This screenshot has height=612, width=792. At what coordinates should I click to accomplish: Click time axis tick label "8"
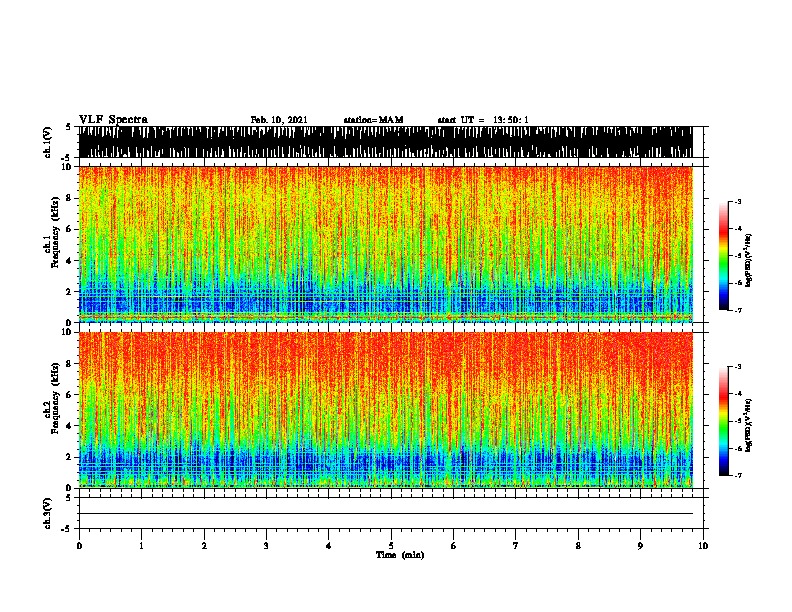[578, 546]
